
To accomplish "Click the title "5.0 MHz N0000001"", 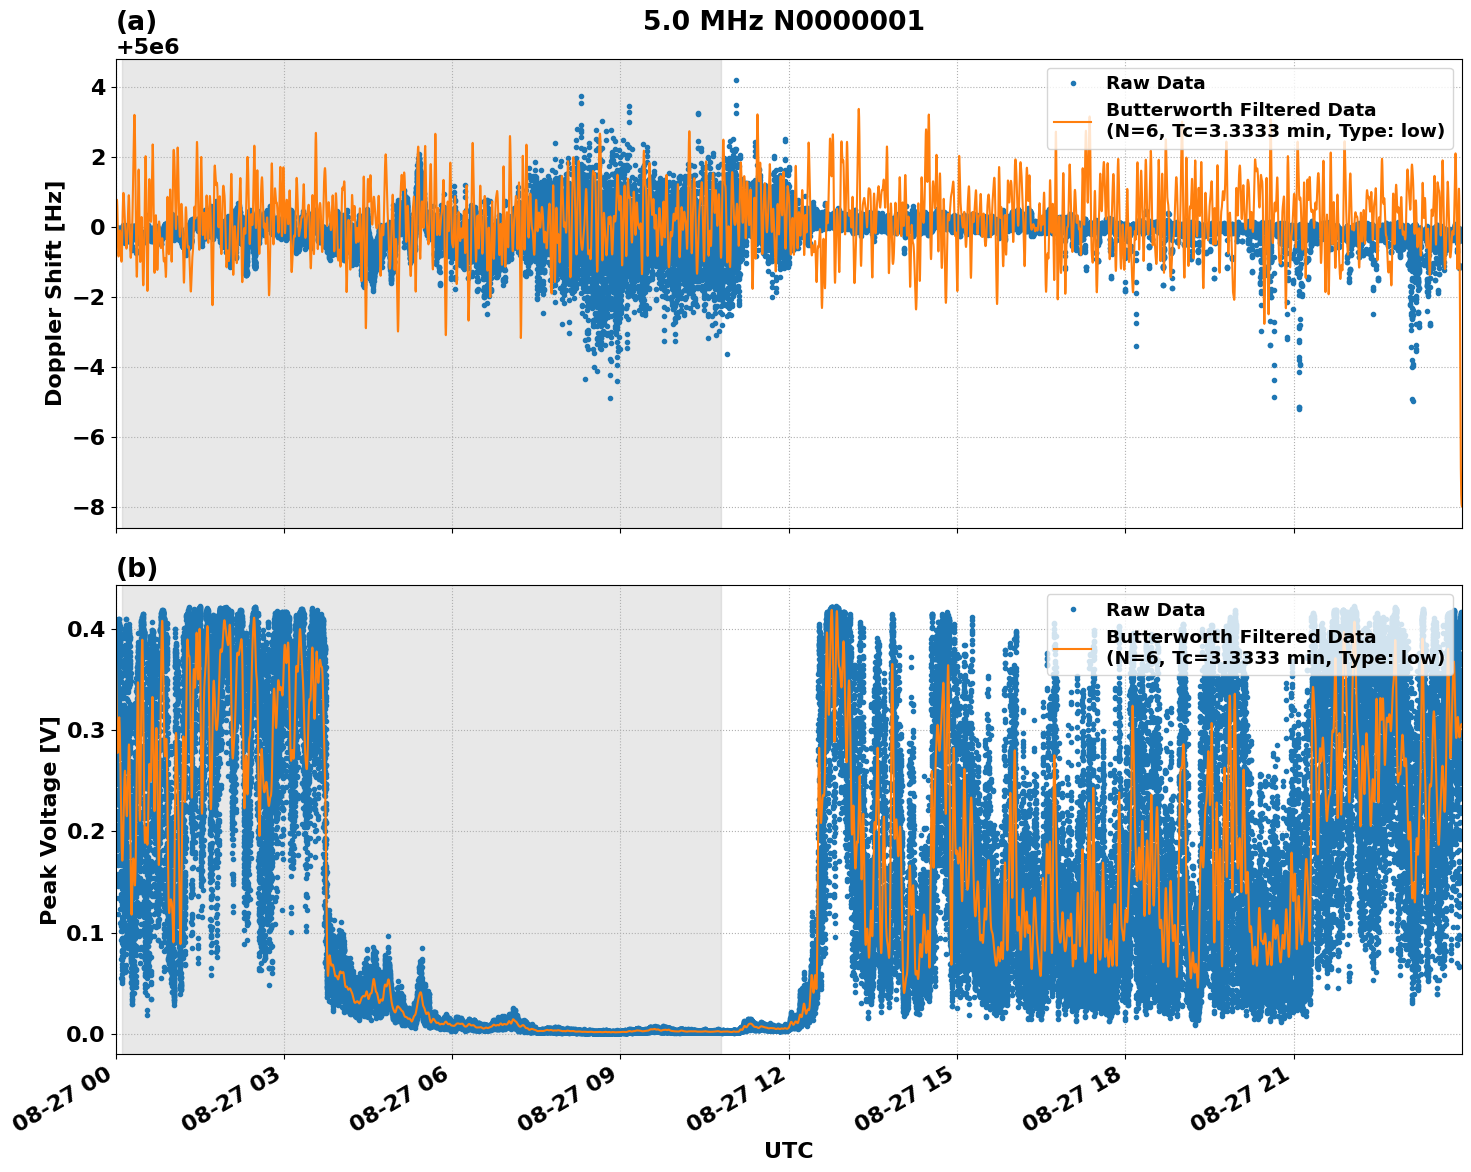I will coord(785,17).
